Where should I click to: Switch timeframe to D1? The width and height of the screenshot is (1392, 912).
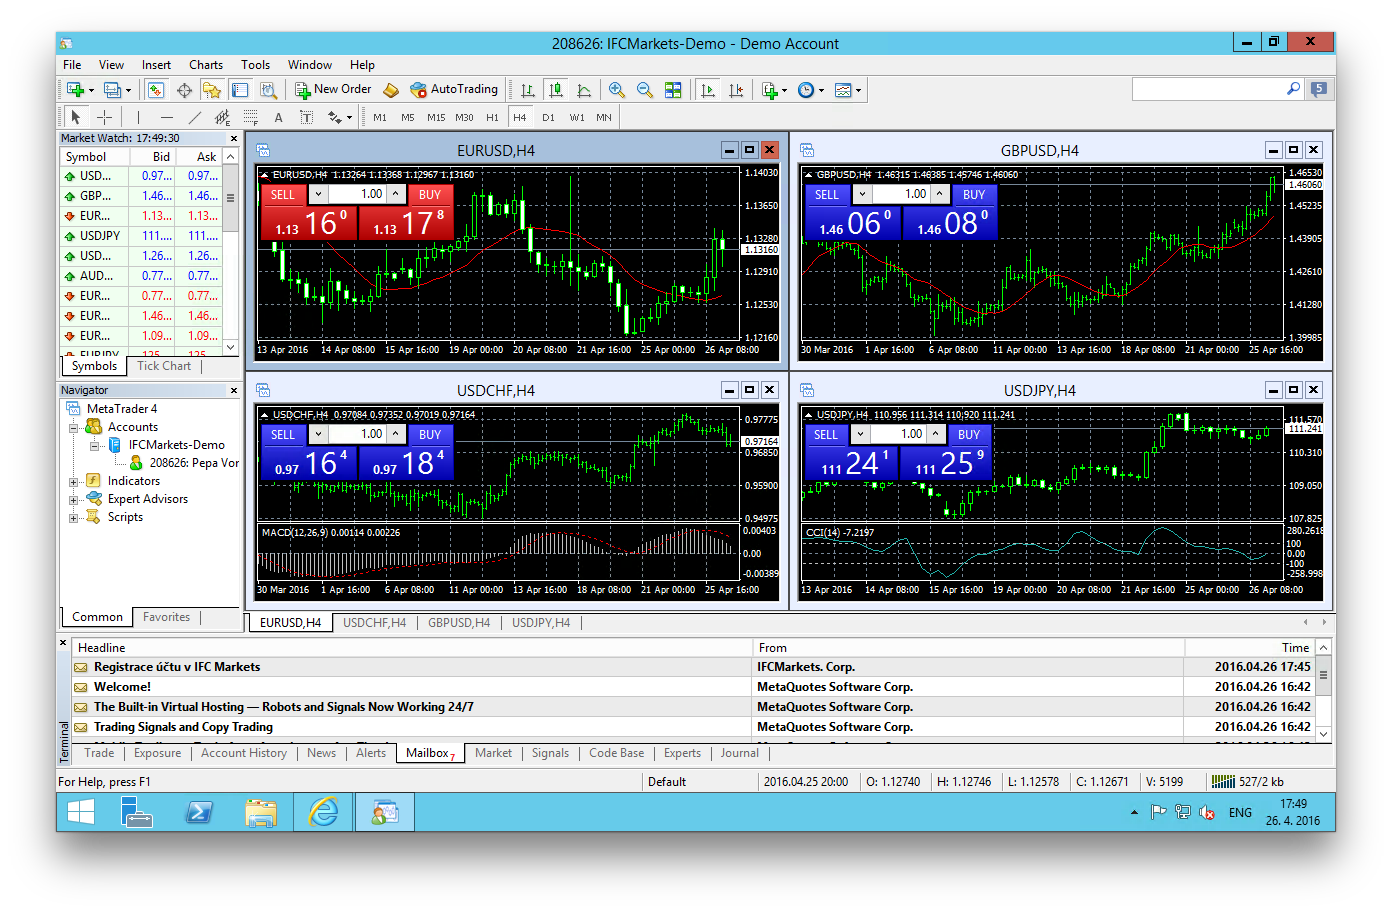[x=548, y=117]
